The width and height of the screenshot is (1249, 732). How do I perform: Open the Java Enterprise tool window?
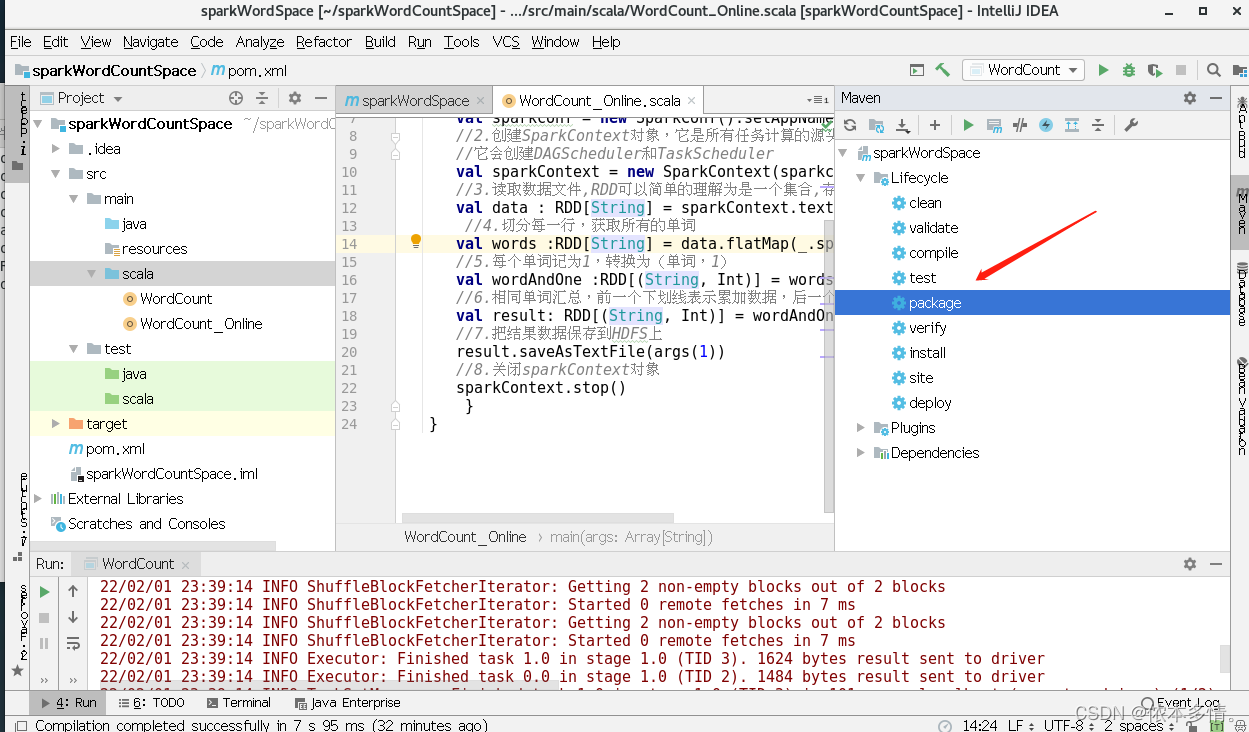[x=346, y=703]
